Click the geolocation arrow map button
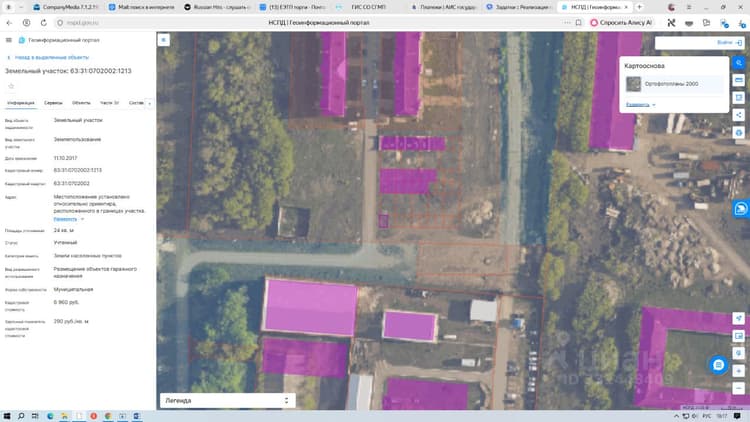Viewport: 750px width, 422px height. (x=739, y=318)
